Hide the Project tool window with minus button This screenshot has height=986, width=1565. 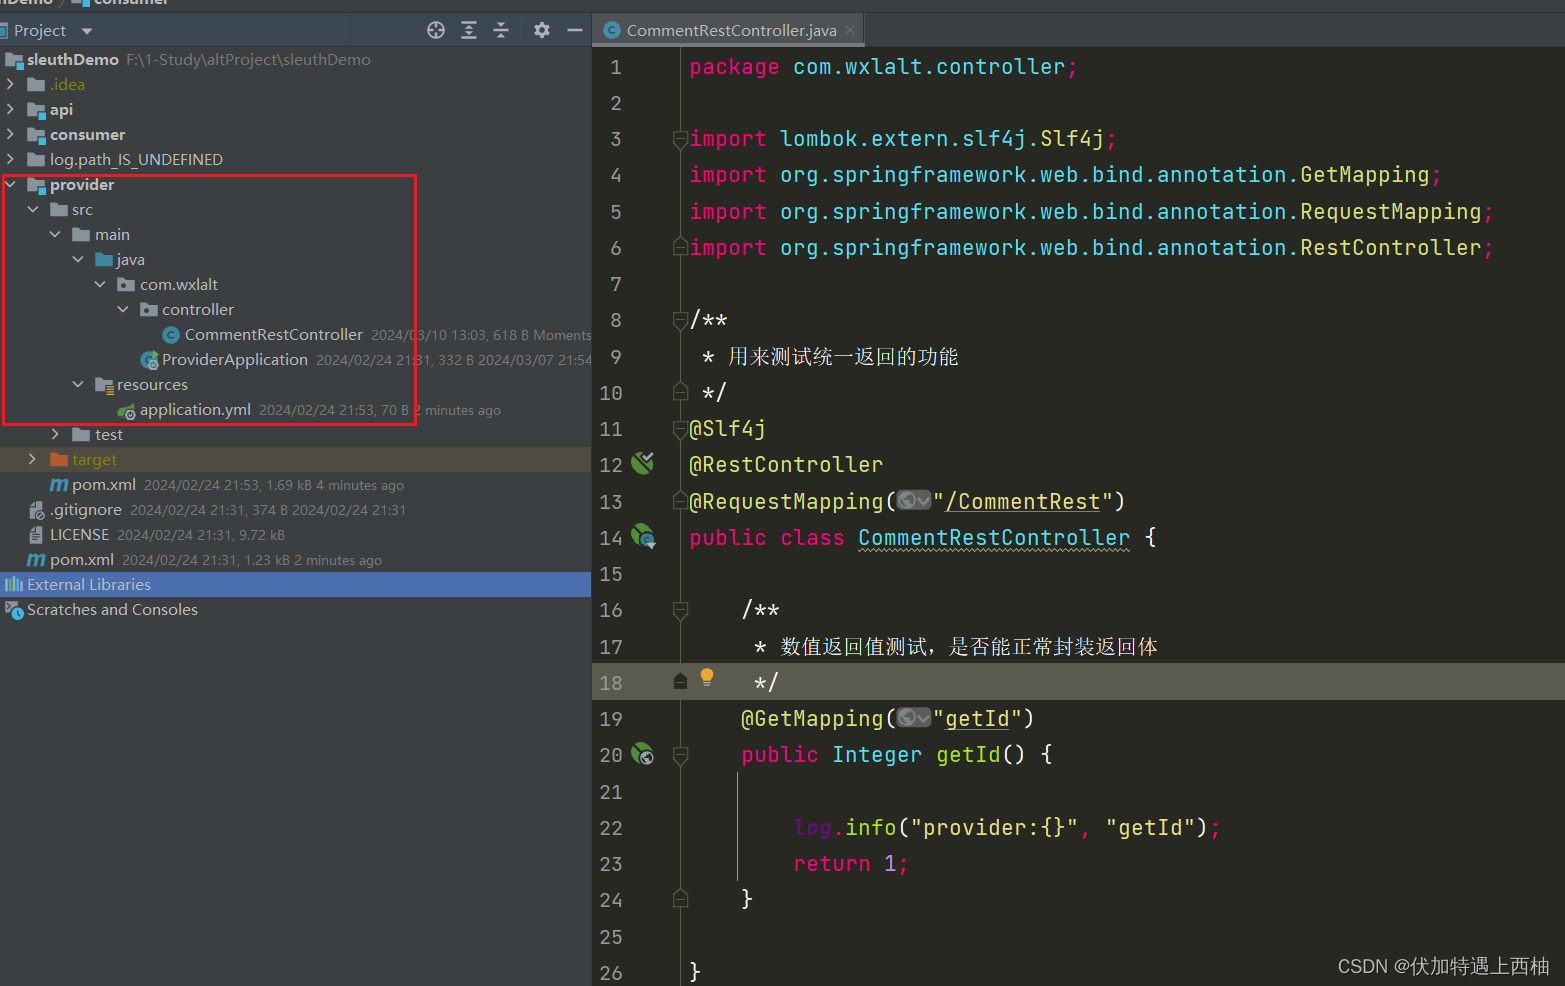(x=575, y=30)
